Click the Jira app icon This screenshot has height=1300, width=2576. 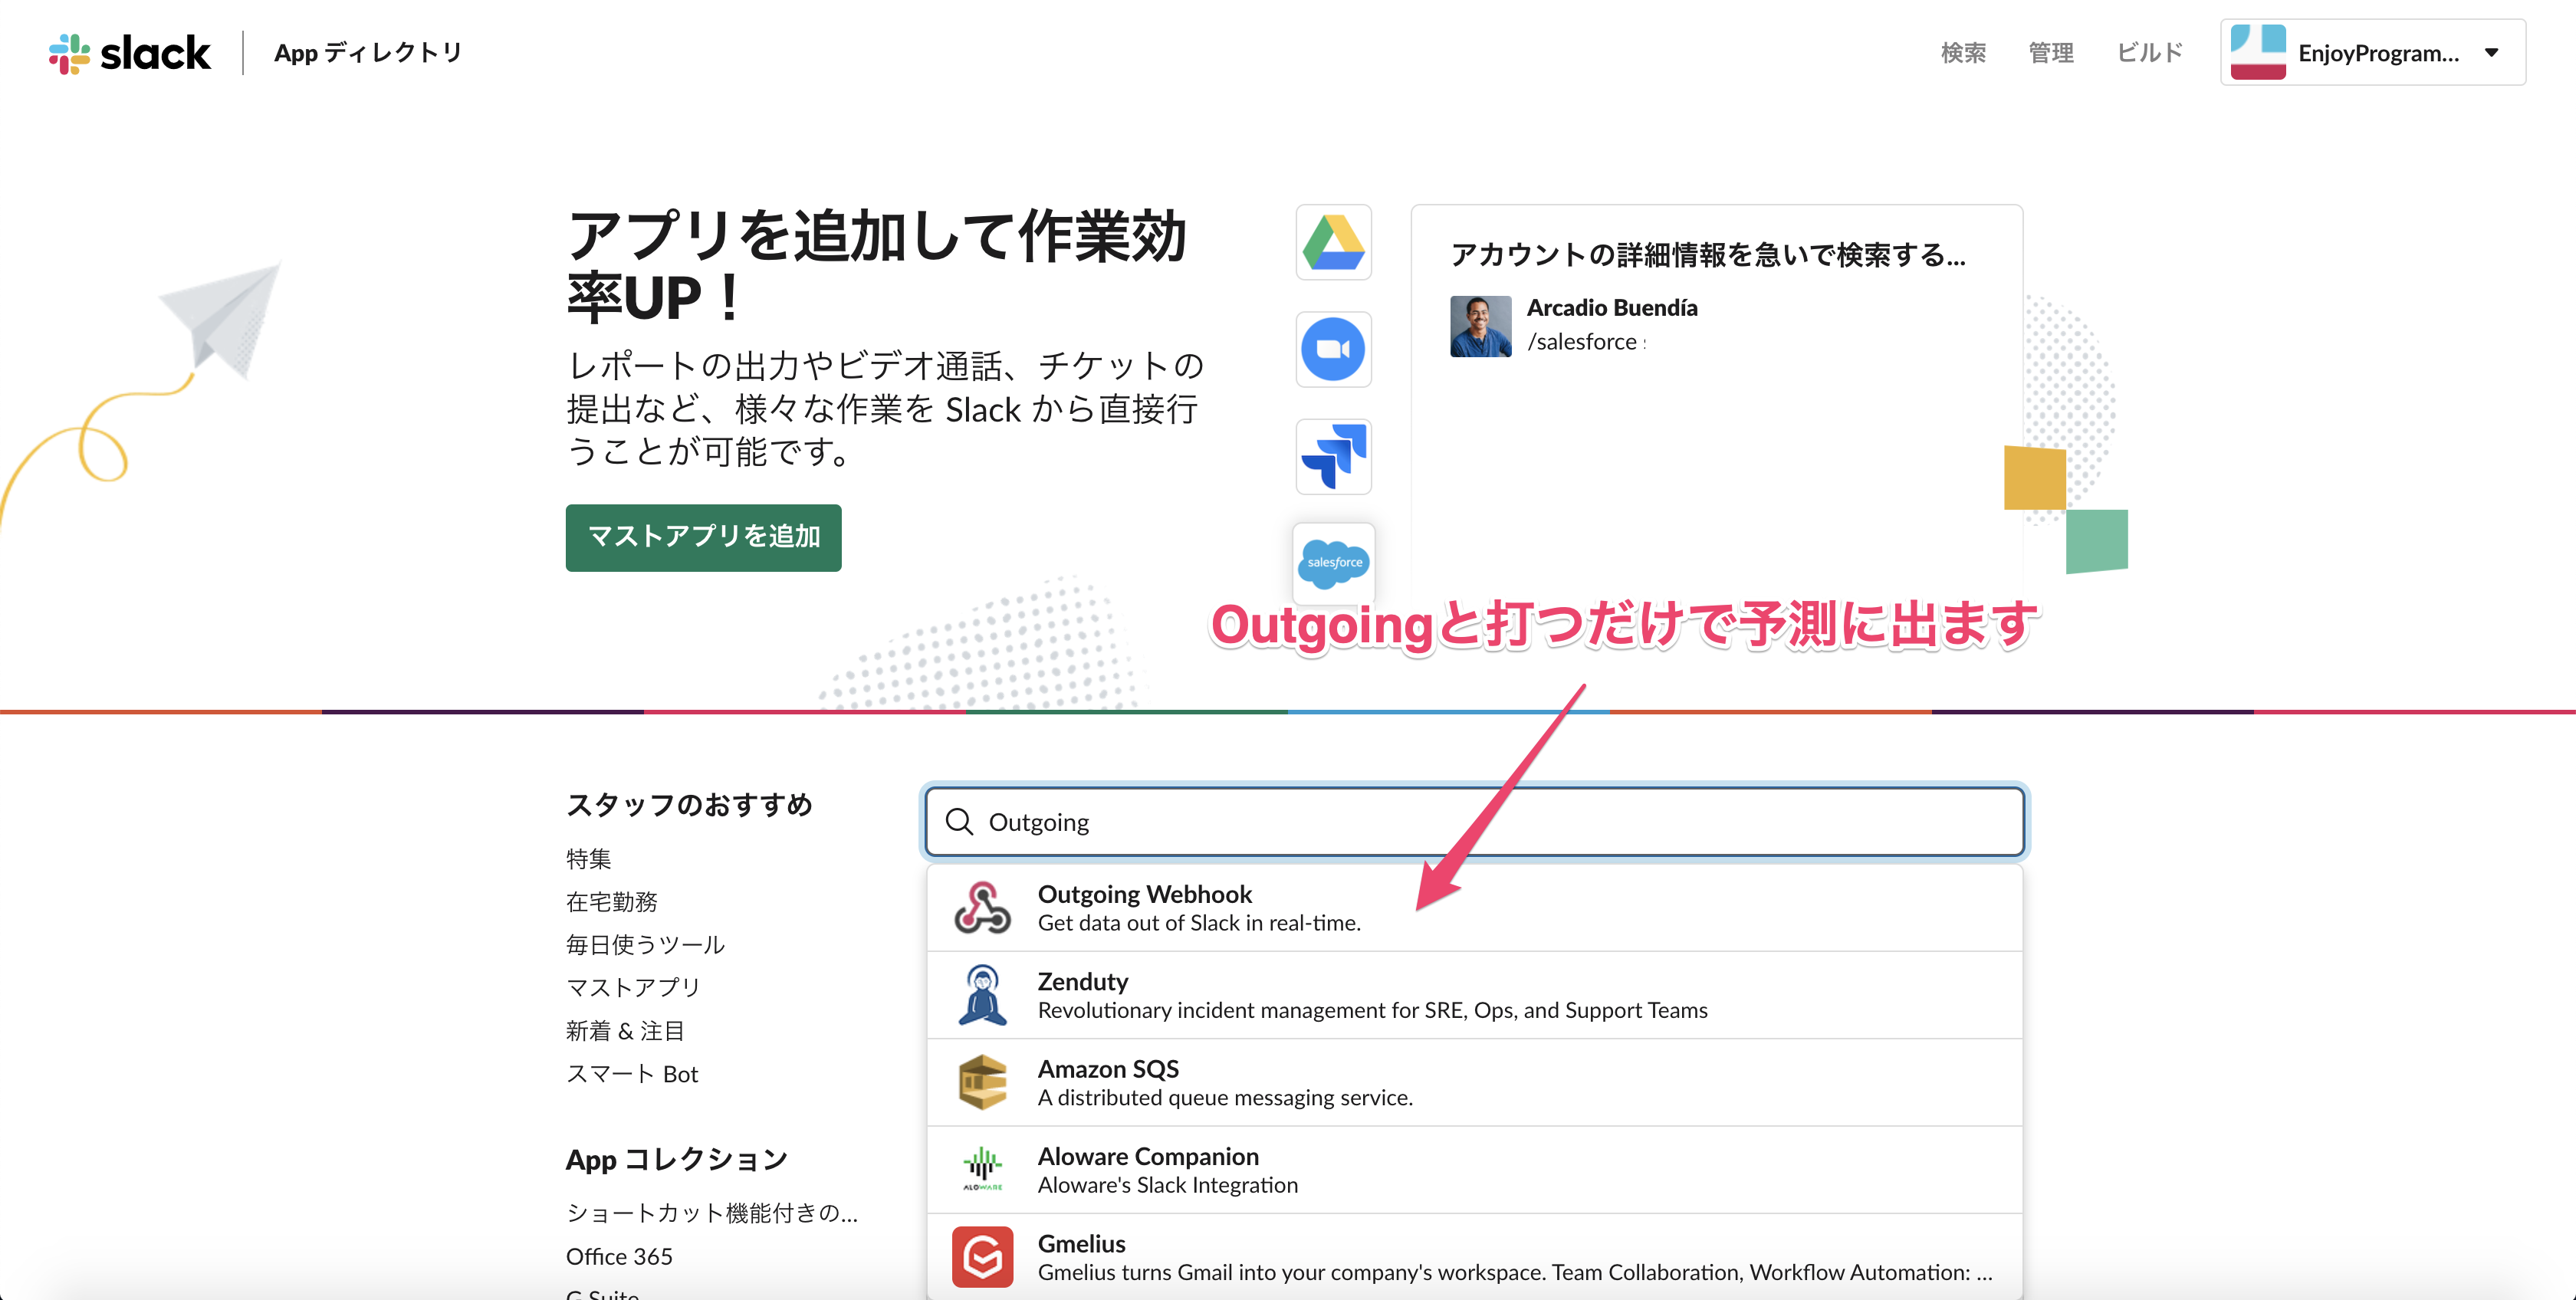tap(1333, 456)
